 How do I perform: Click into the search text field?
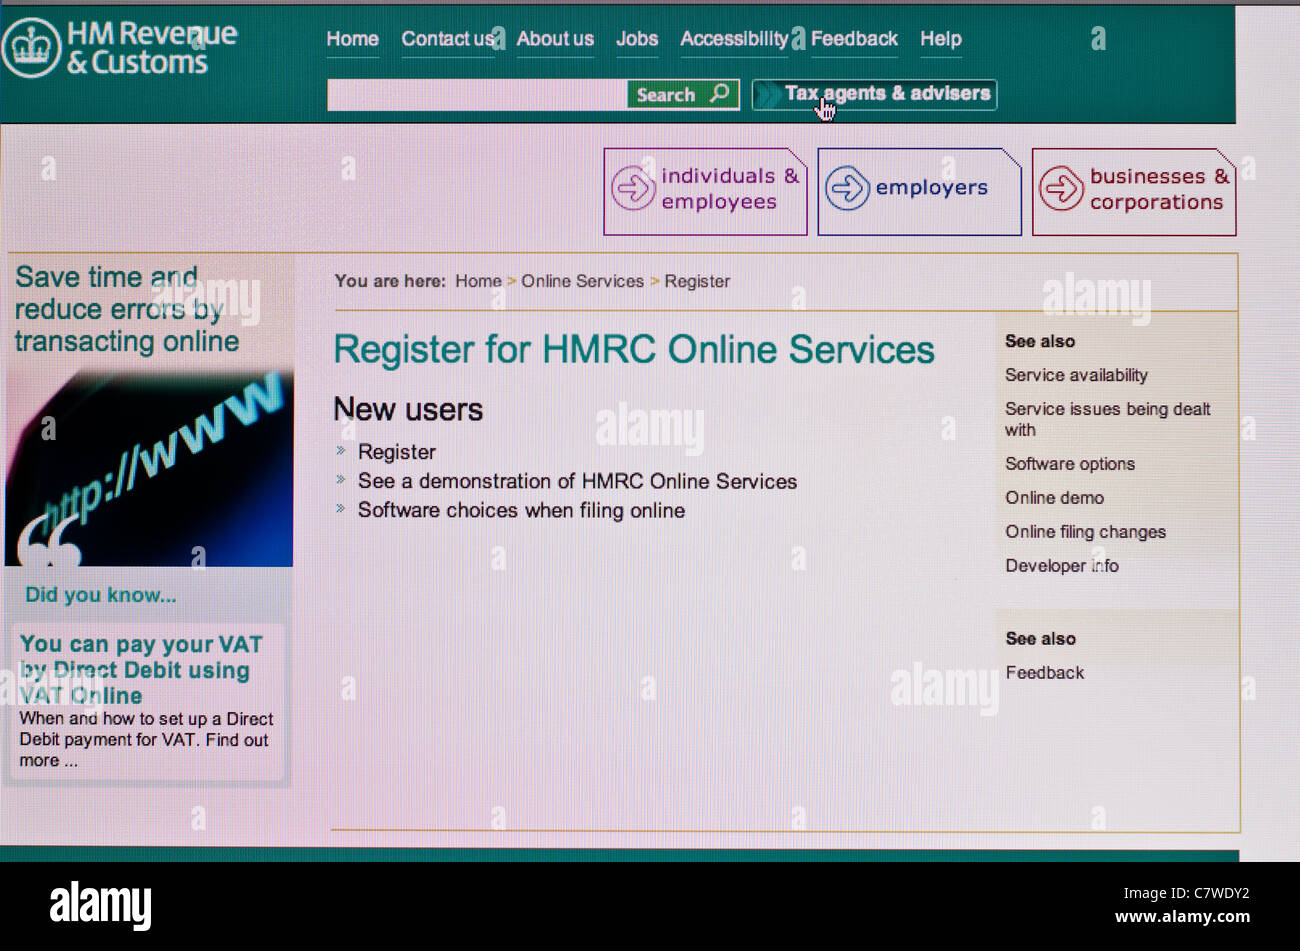477,95
